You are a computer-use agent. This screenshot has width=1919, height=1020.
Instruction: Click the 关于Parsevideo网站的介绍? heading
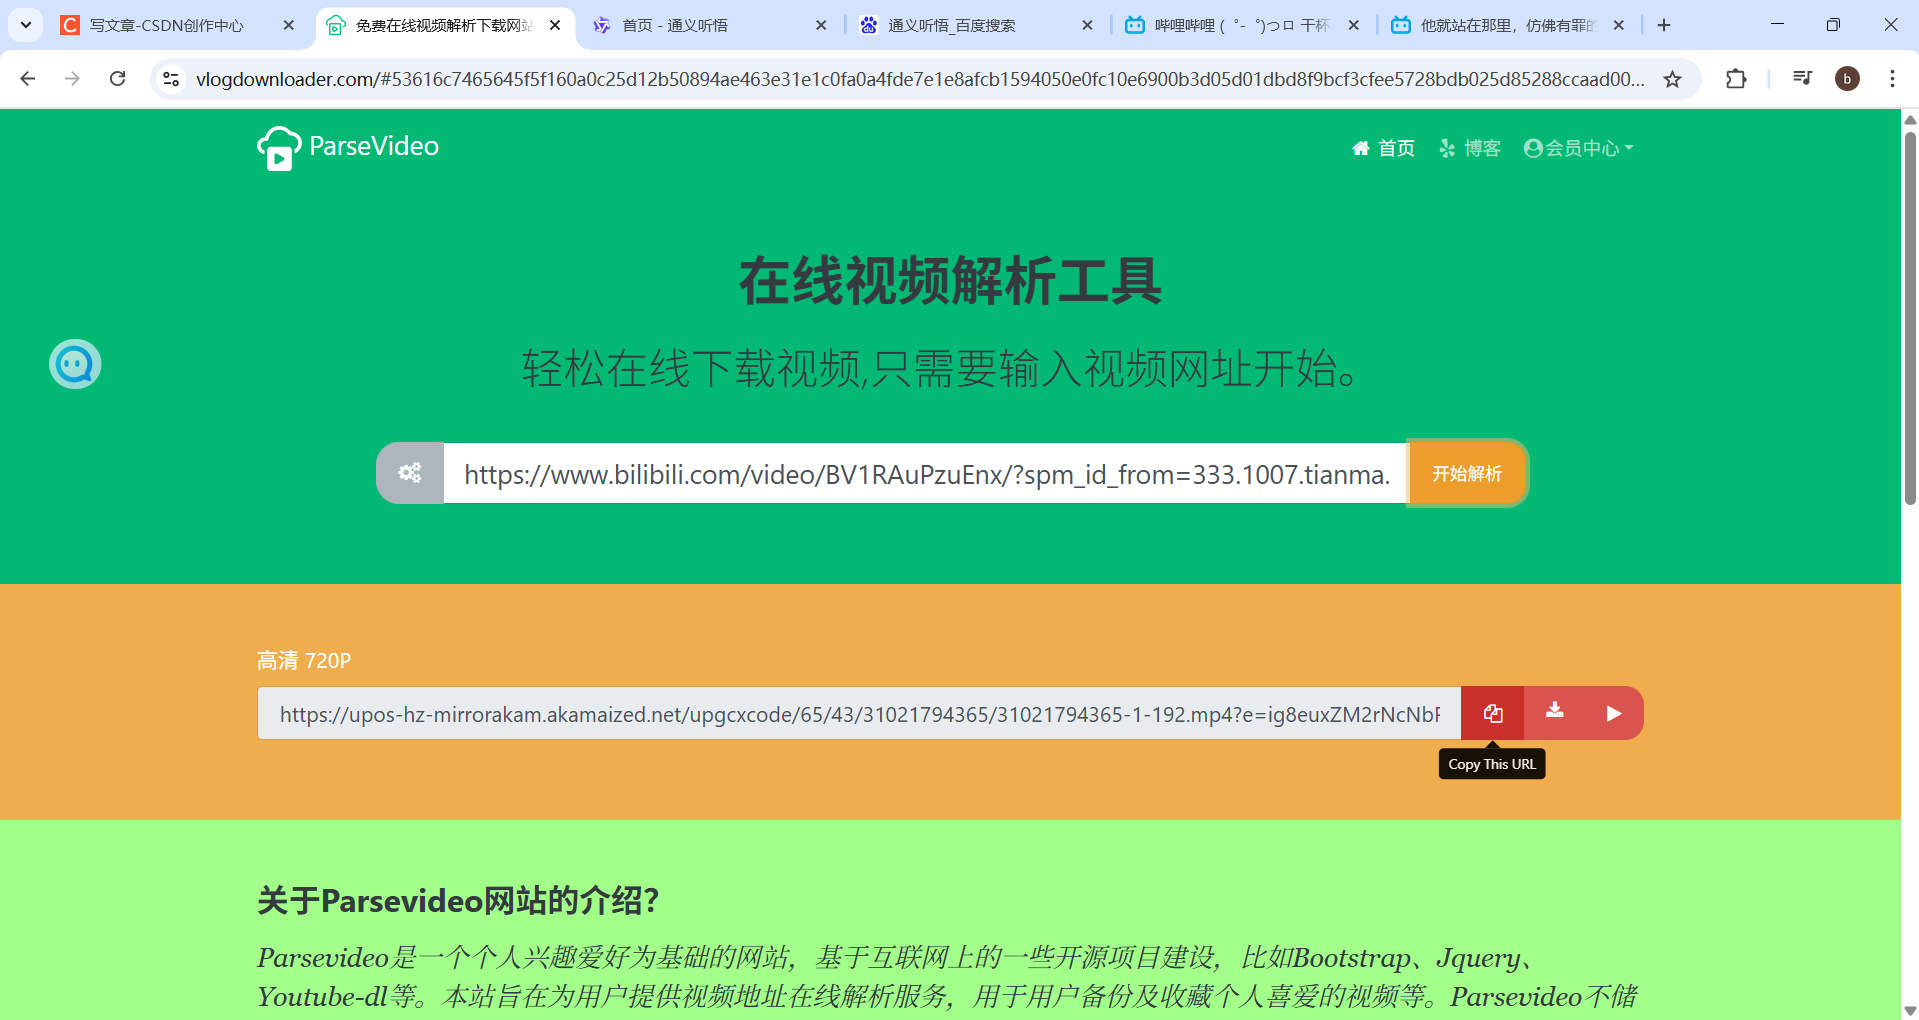(x=458, y=901)
